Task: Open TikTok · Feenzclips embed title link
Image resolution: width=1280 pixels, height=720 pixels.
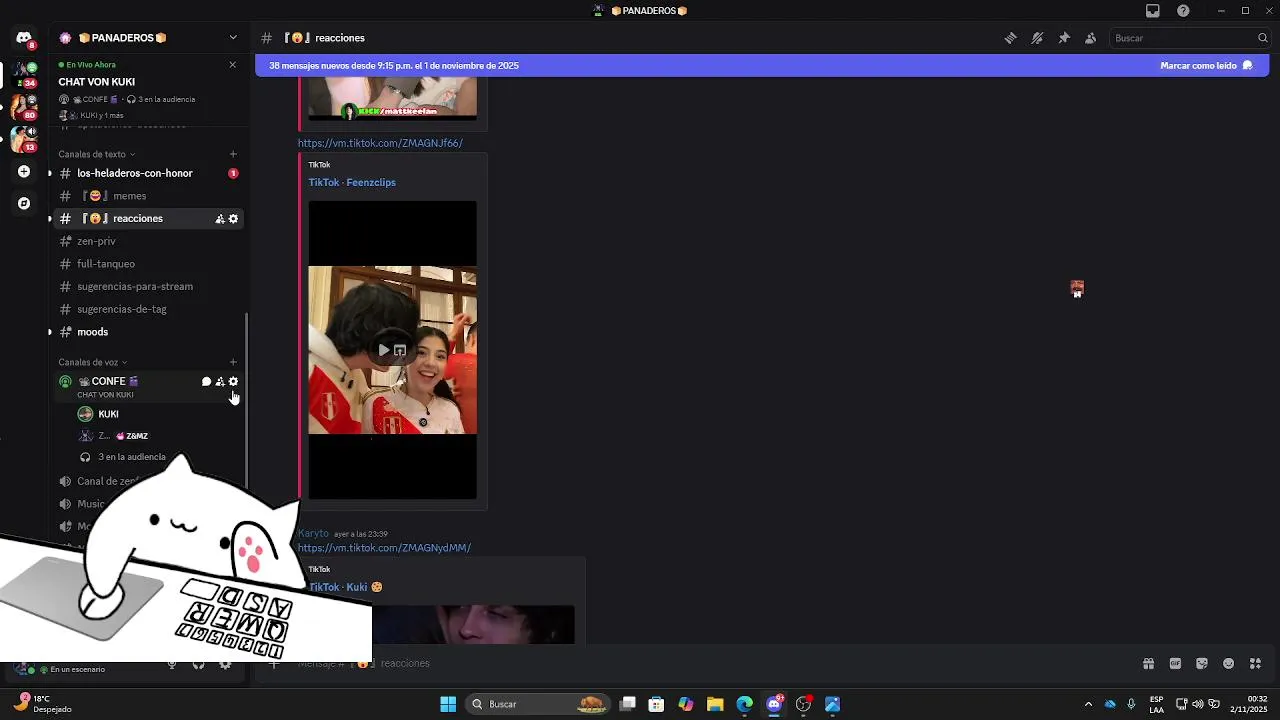Action: coord(352,182)
